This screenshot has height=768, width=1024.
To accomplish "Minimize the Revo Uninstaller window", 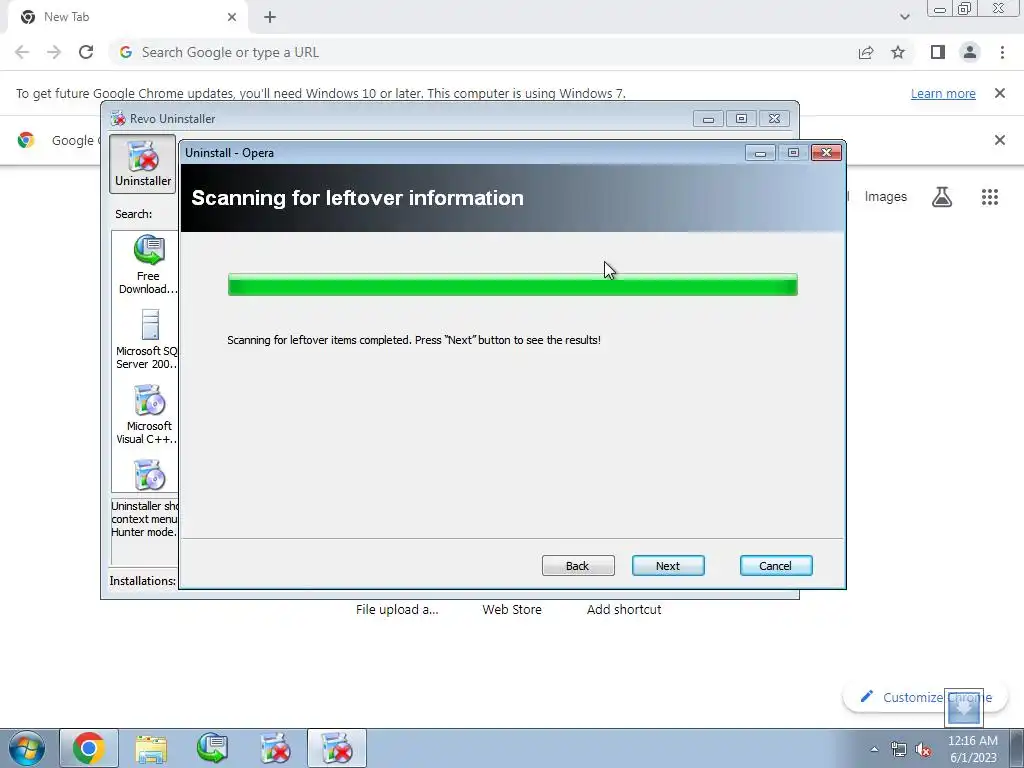I will 708,119.
